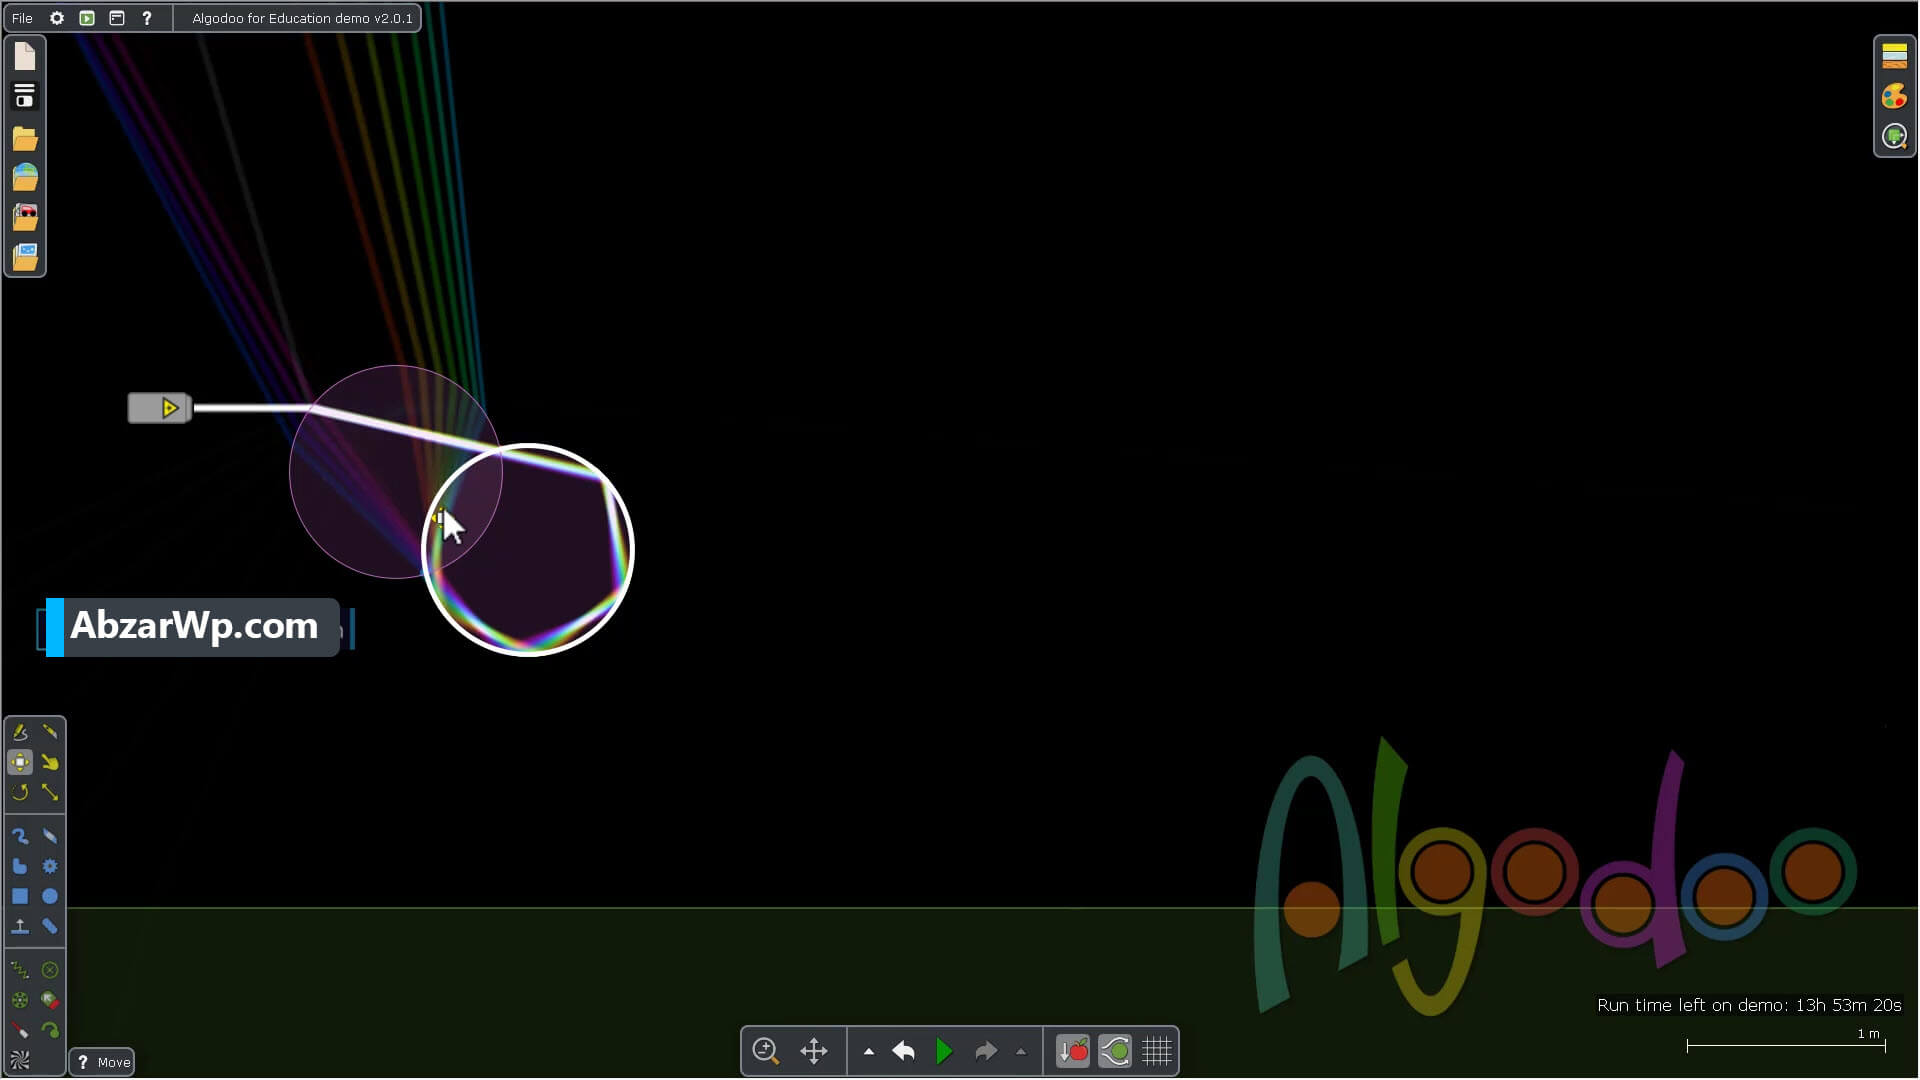Screen dimensions: 1920x1080
Task: Choose the Box shape tool
Action: coord(20,896)
